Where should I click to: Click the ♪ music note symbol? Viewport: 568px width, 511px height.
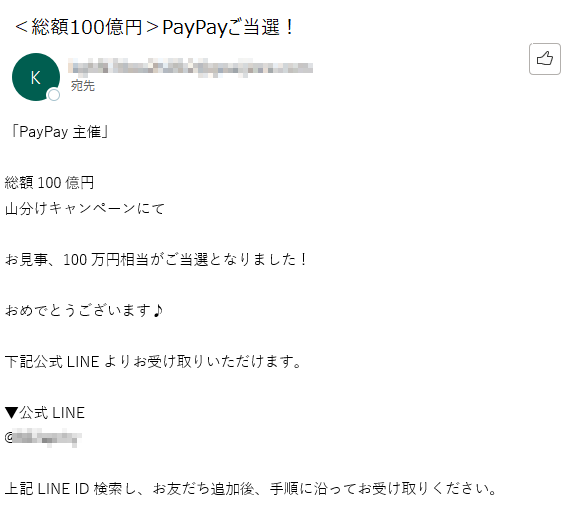click(158, 310)
